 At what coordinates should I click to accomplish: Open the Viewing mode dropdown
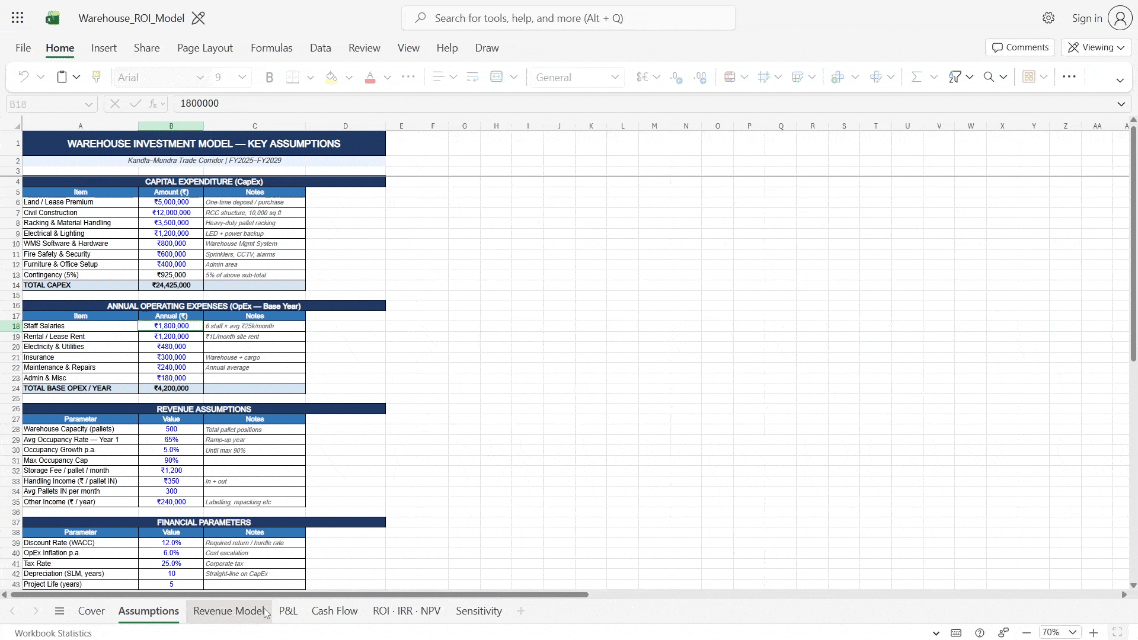[x=1096, y=47]
